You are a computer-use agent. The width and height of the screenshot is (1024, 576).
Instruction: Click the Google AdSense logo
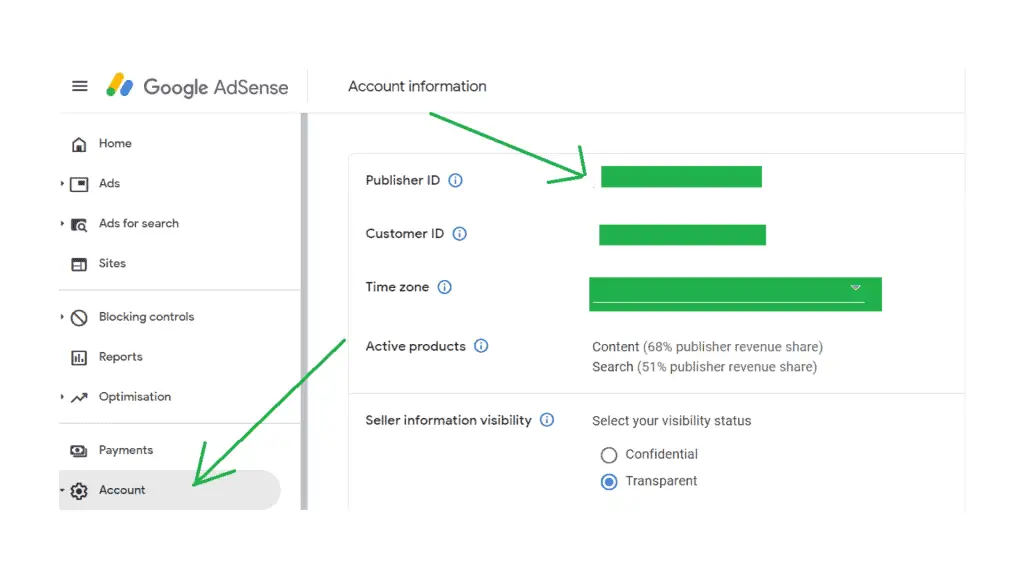[197, 87]
